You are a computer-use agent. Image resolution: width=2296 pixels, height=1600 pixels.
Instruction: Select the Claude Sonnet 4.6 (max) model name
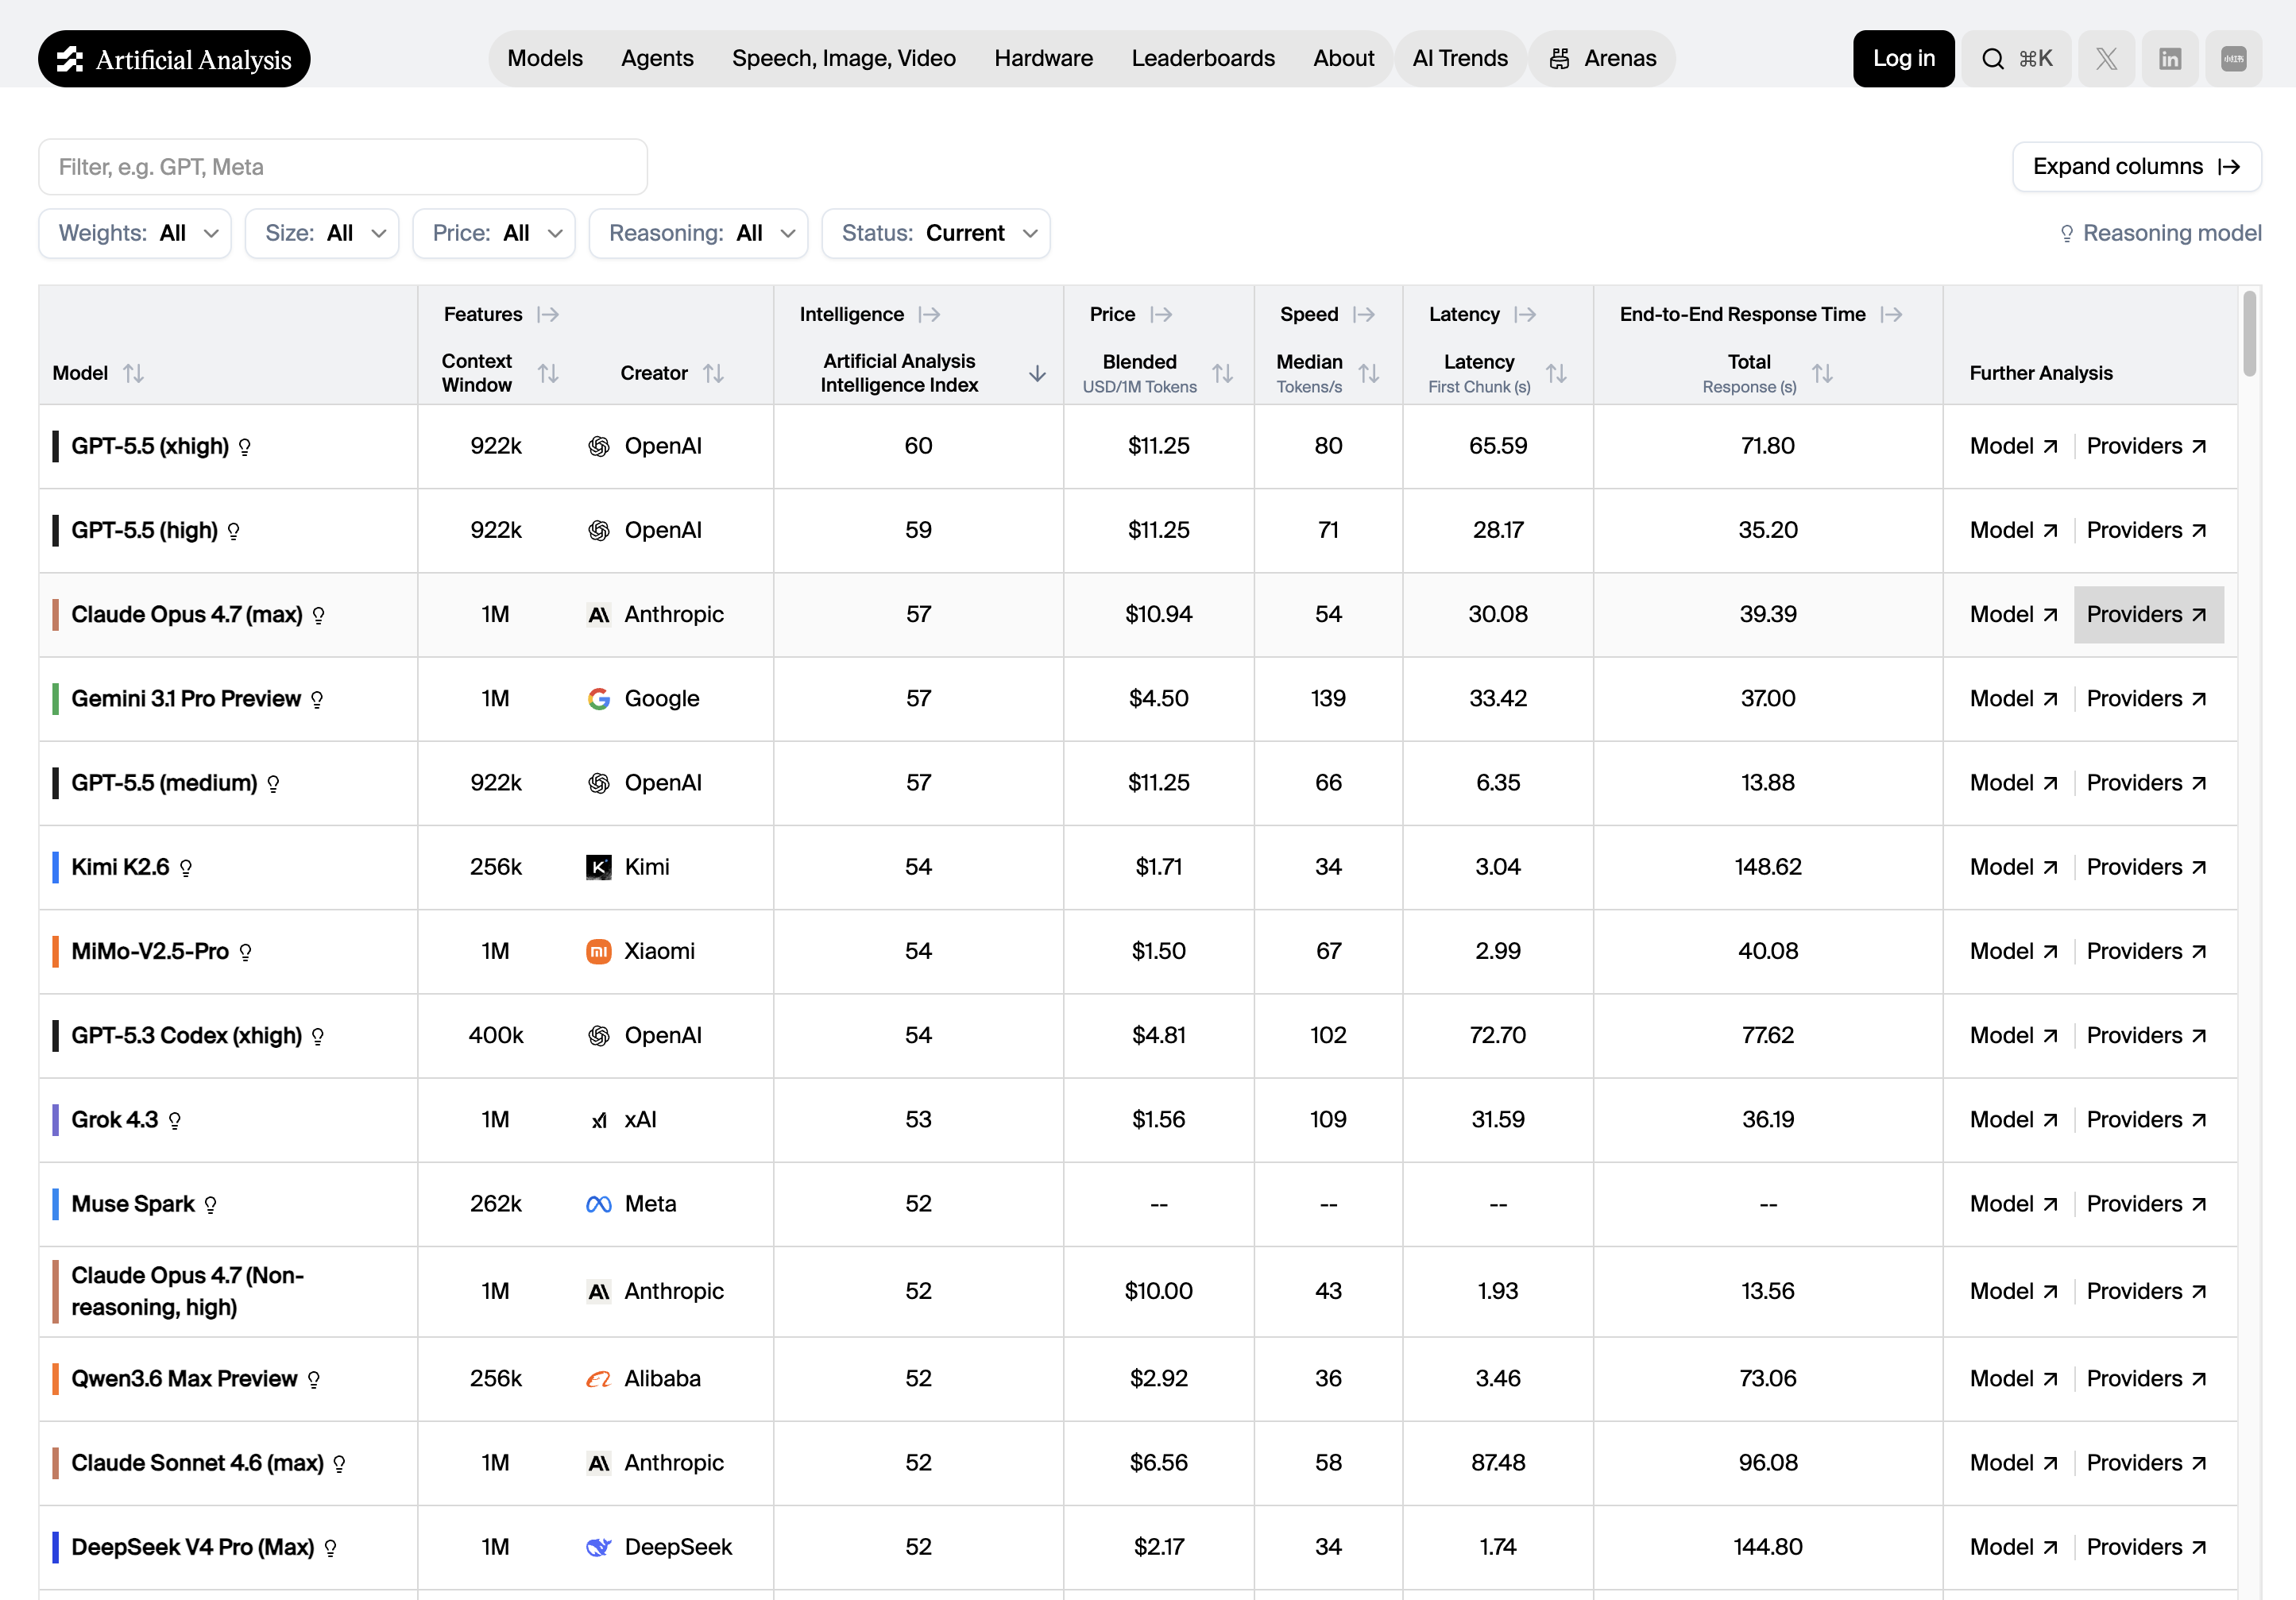tap(197, 1463)
